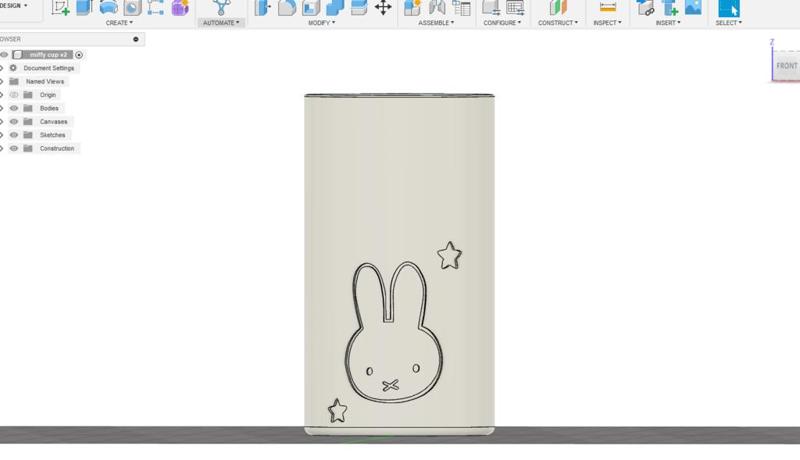This screenshot has height=460, width=800.
Task: Open the Bill of Materials table icon
Action: [461, 7]
